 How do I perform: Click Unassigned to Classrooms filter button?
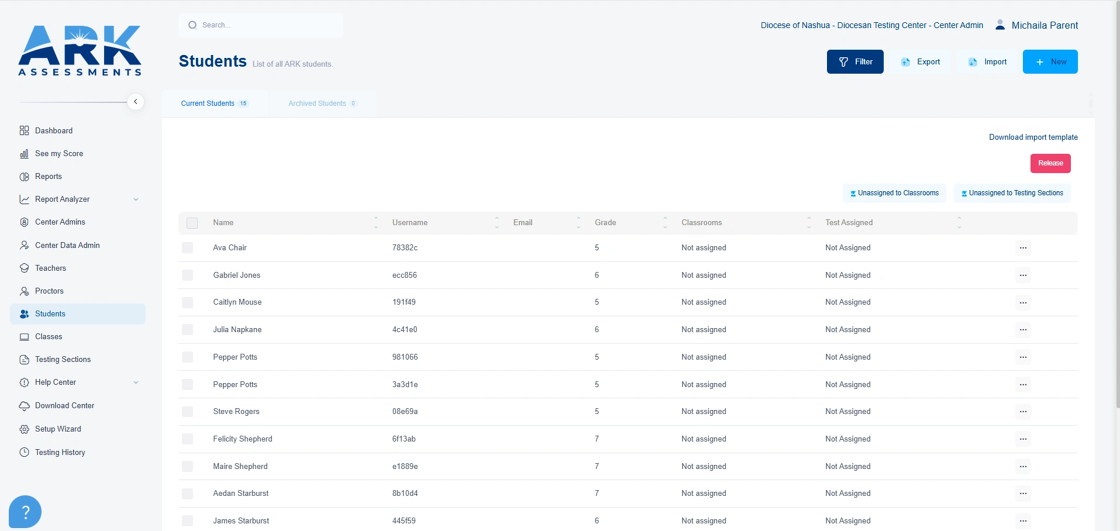point(894,193)
